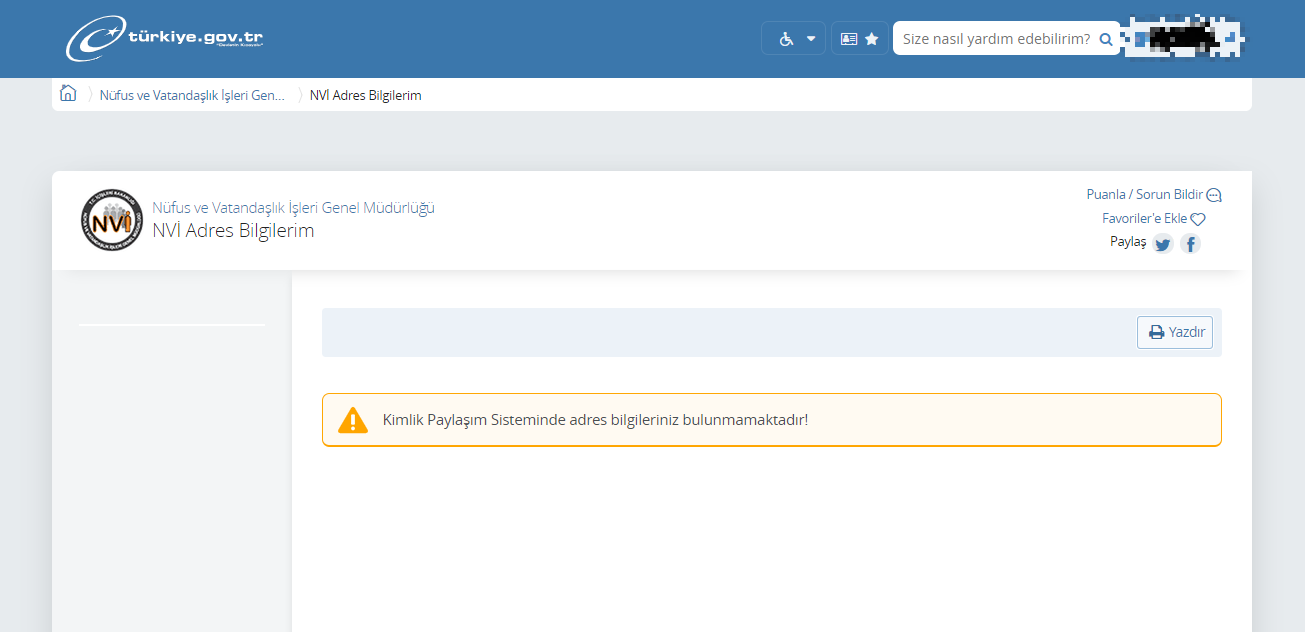Share the page on Twitter
This screenshot has height=632, width=1305.
(1162, 244)
